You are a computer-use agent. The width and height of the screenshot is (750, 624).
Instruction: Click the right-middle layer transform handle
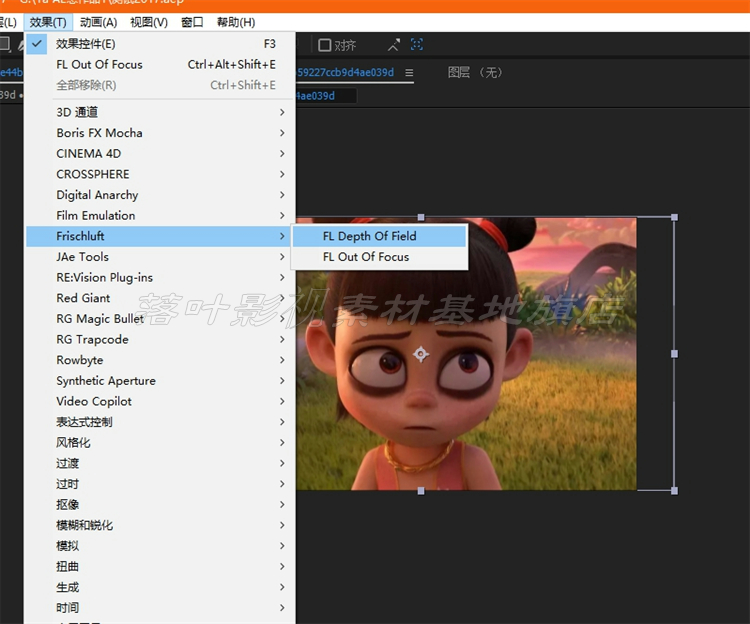(x=674, y=354)
